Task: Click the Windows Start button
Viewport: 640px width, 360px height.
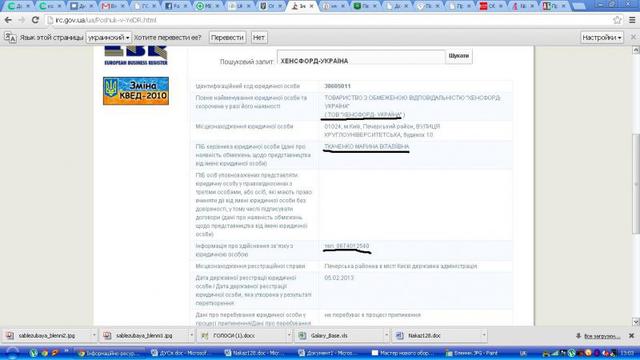Action: 12,353
